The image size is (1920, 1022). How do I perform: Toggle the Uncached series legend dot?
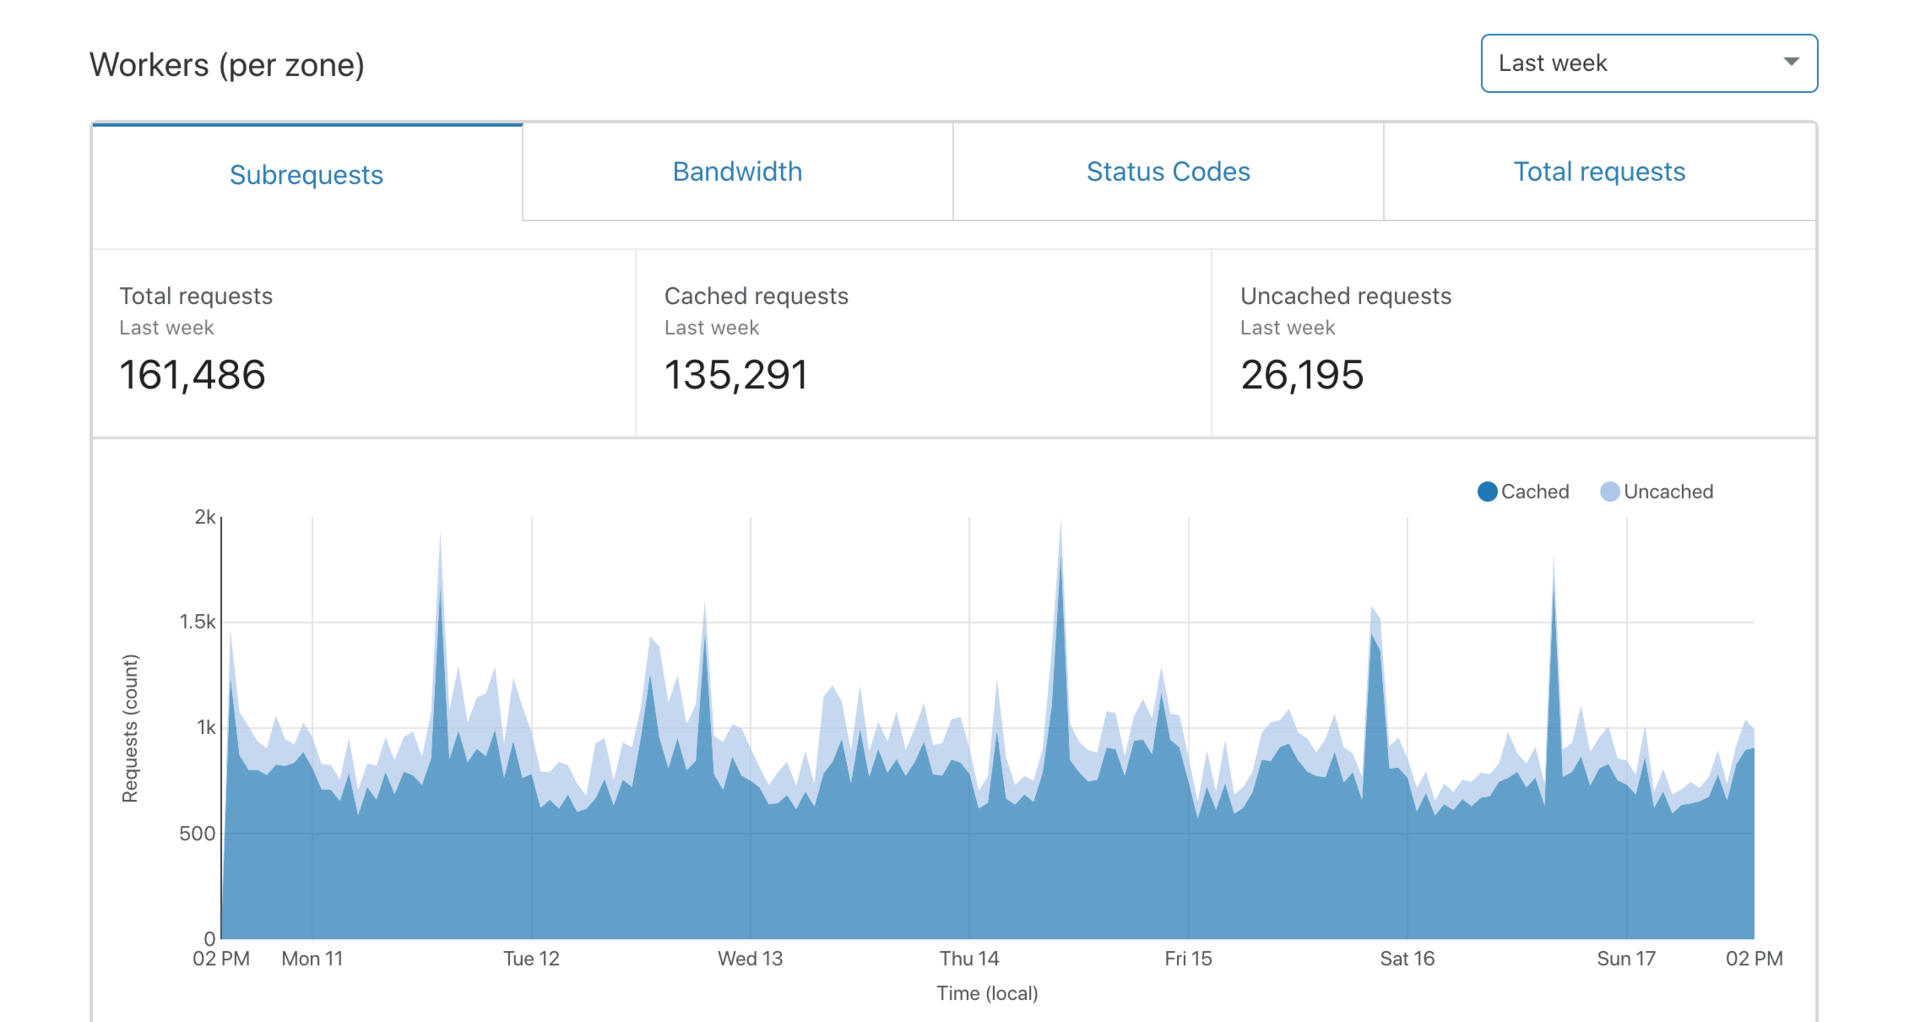[1609, 491]
